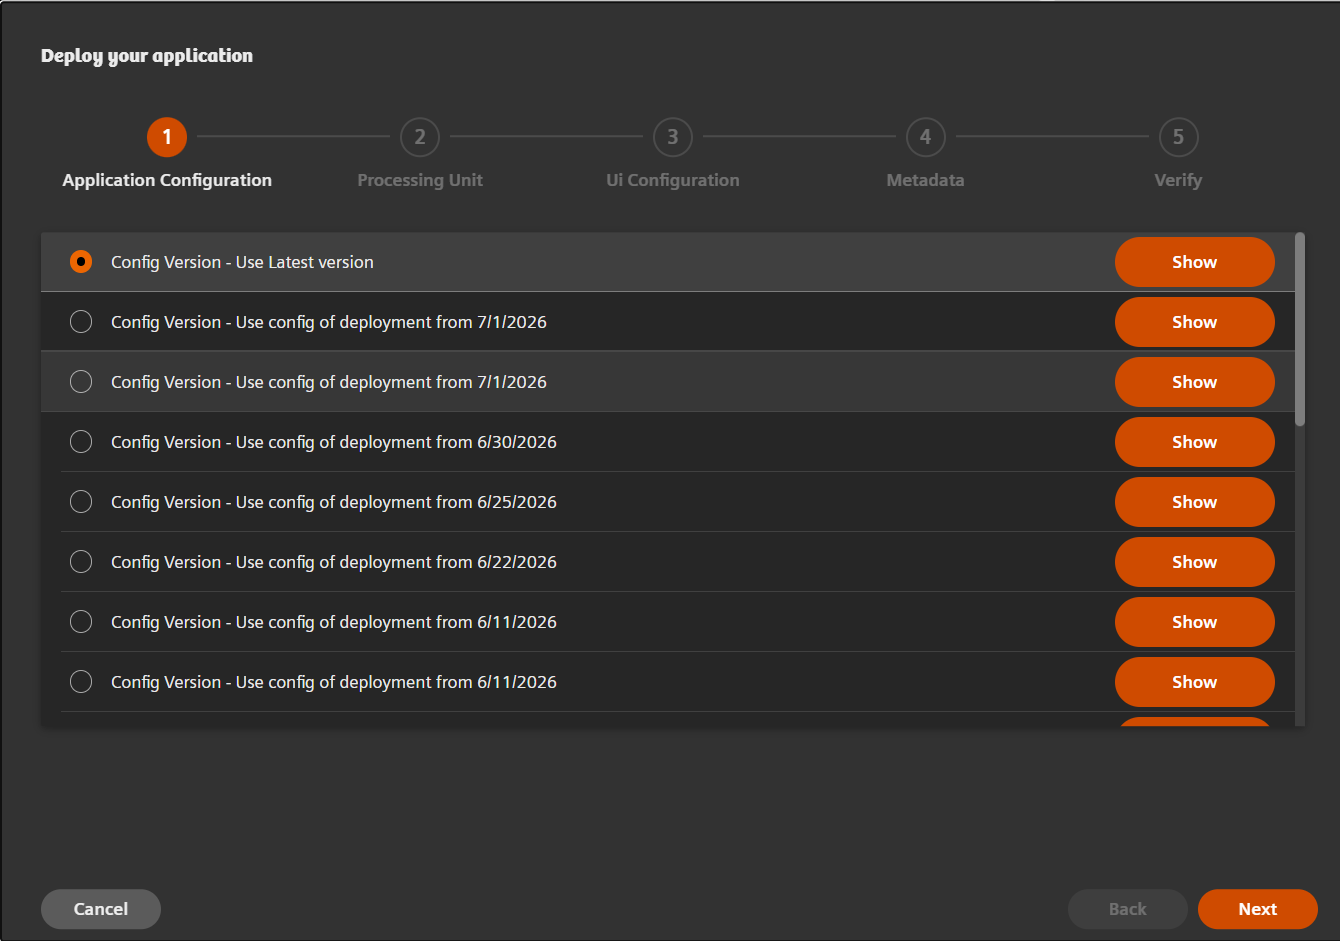This screenshot has height=941, width=1340.
Task: Click the Back button
Action: coord(1128,909)
